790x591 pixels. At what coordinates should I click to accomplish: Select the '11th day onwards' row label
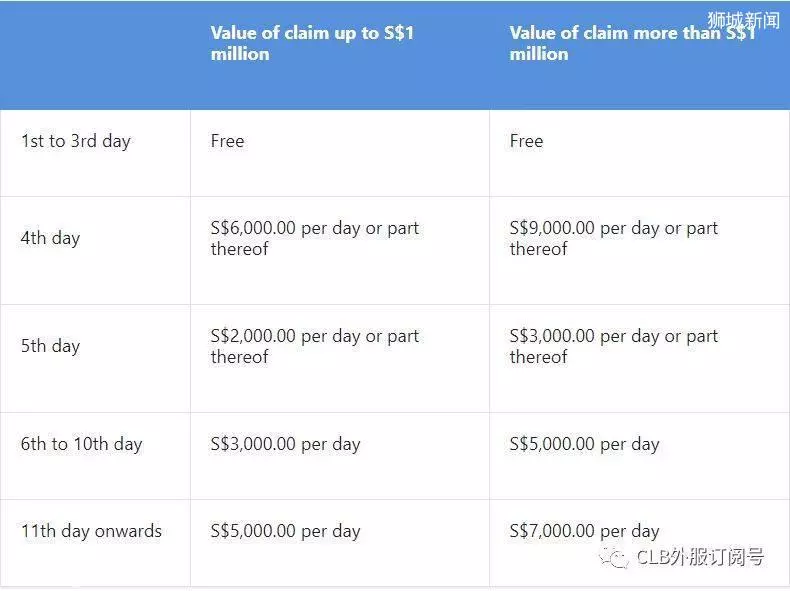pos(91,531)
